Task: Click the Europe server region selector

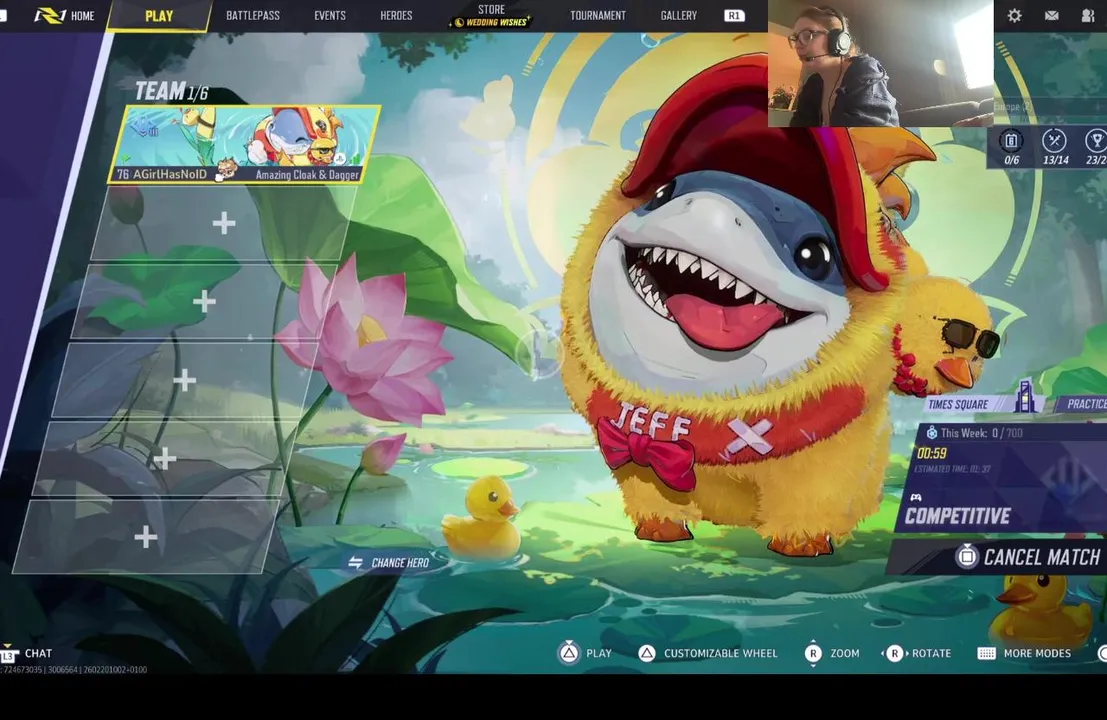Action: (x=1050, y=107)
